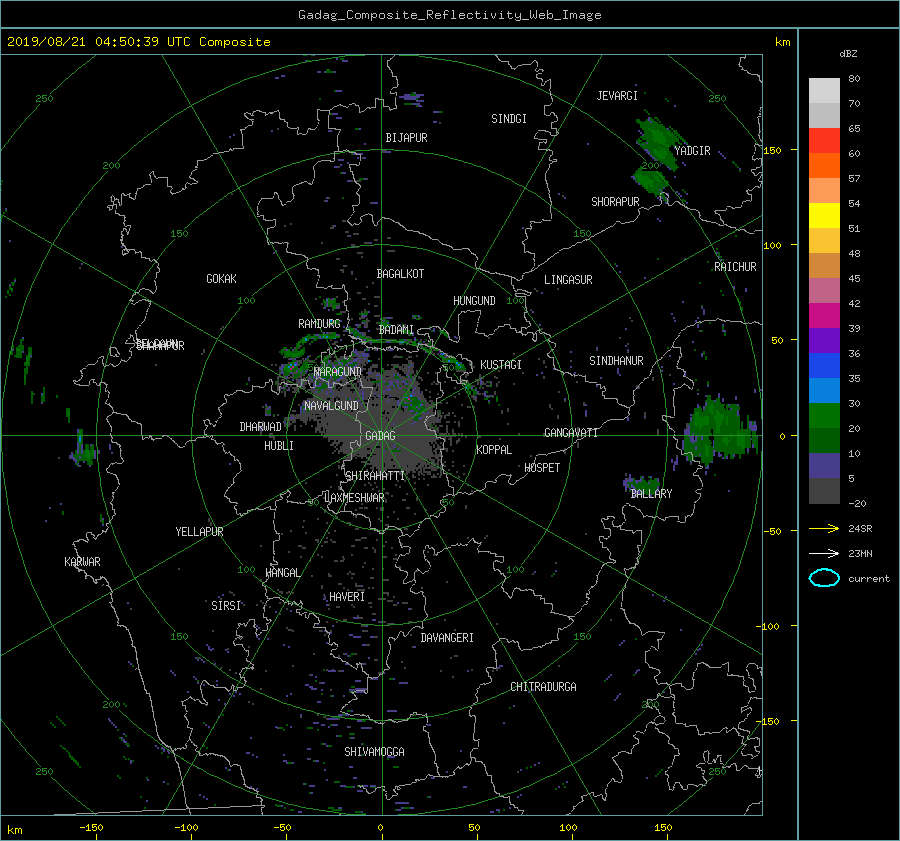900x841 pixels.
Task: Click the YELLAPUR city label
Action: [x=199, y=532]
